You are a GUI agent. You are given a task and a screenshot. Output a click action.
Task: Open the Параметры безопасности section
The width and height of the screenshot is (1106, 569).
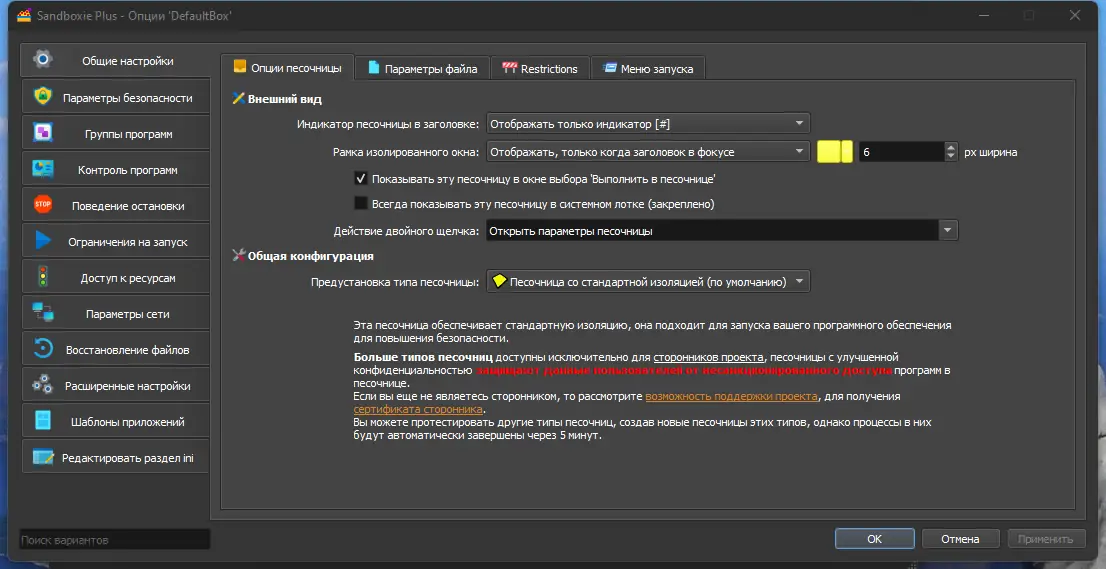116,97
